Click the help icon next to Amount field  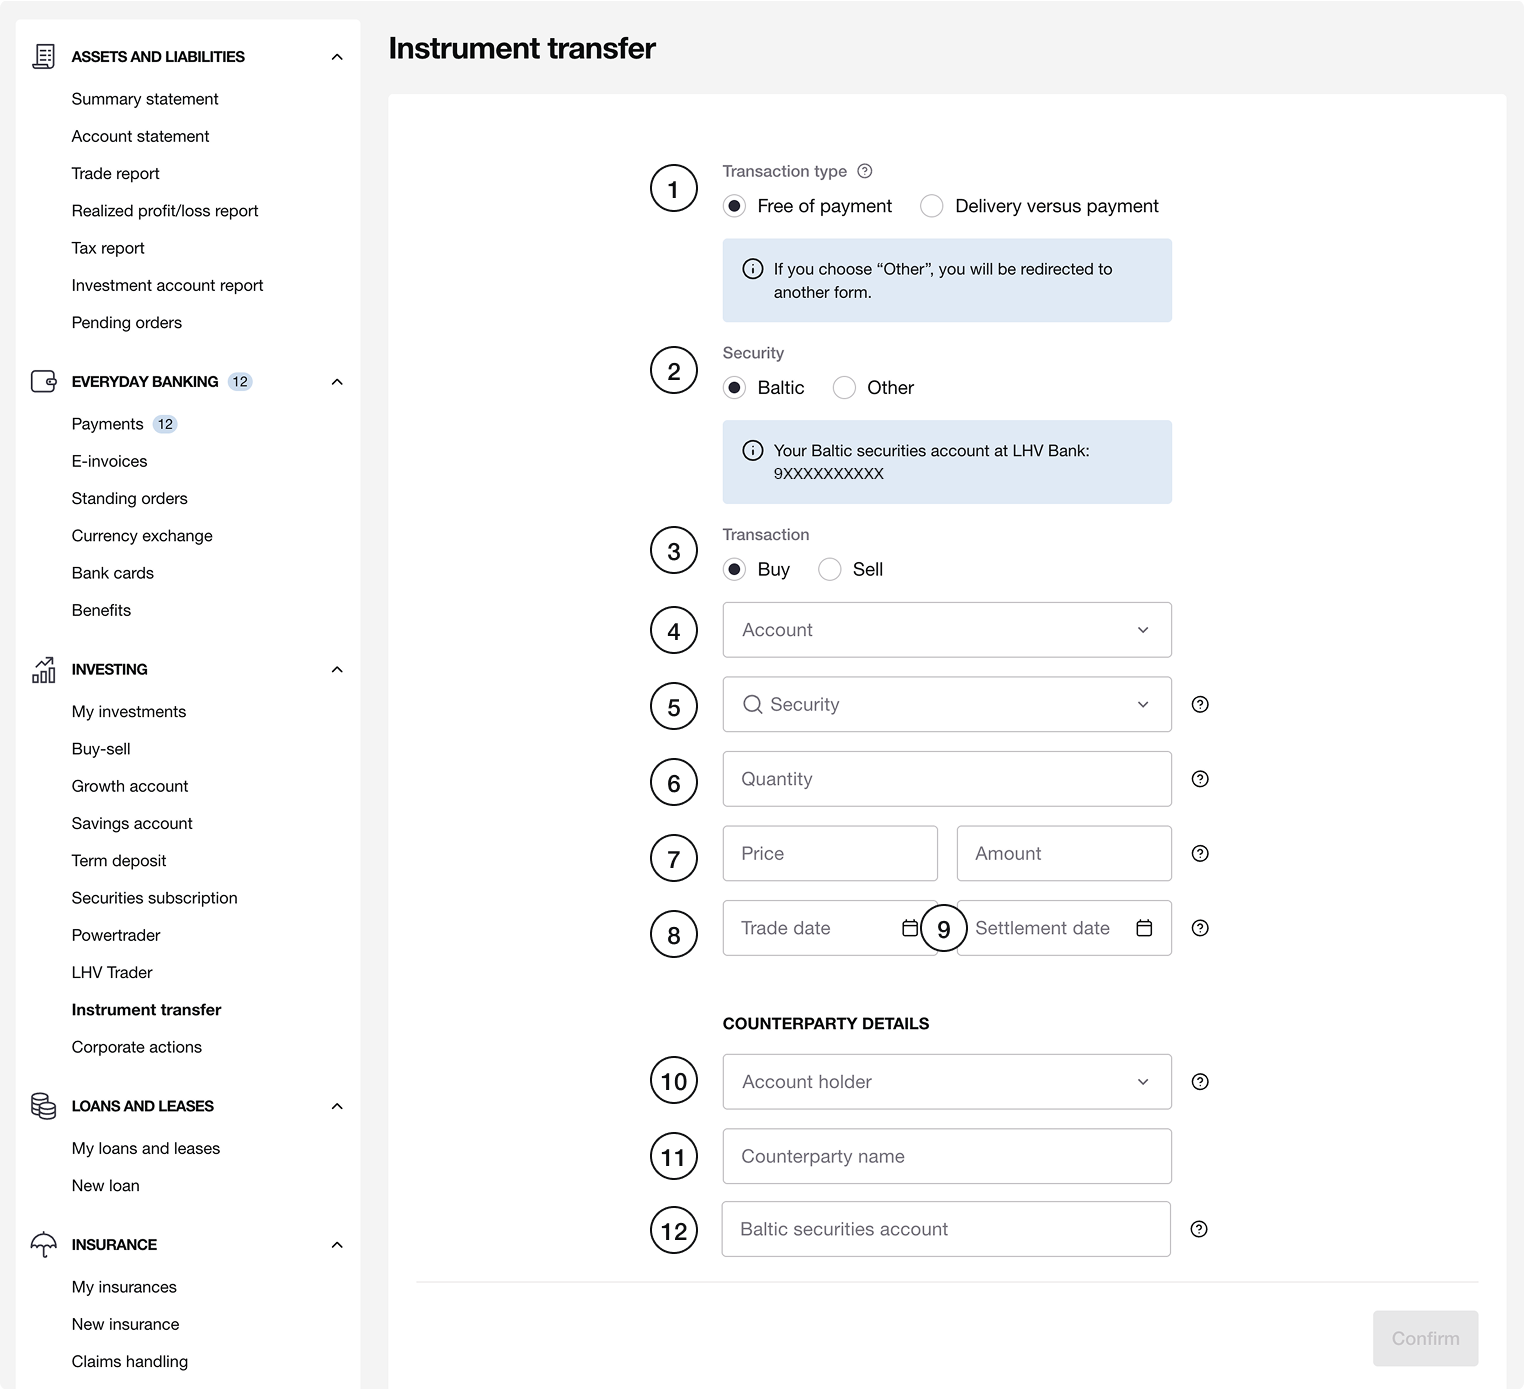tap(1200, 854)
